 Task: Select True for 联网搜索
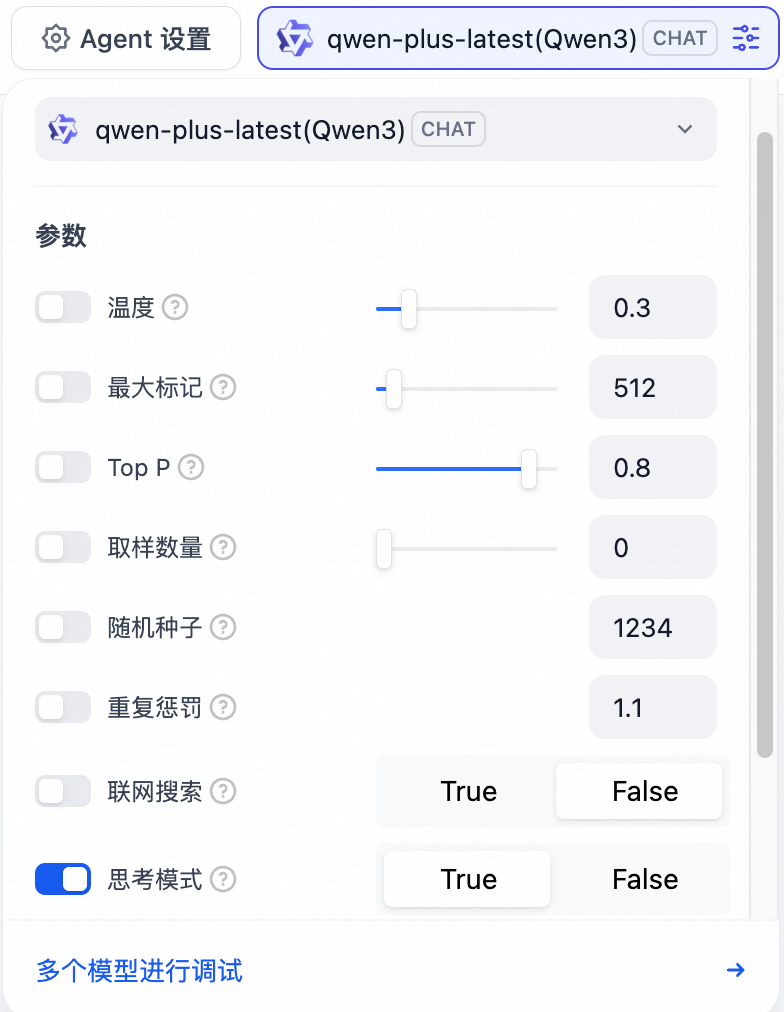pyautogui.click(x=468, y=792)
